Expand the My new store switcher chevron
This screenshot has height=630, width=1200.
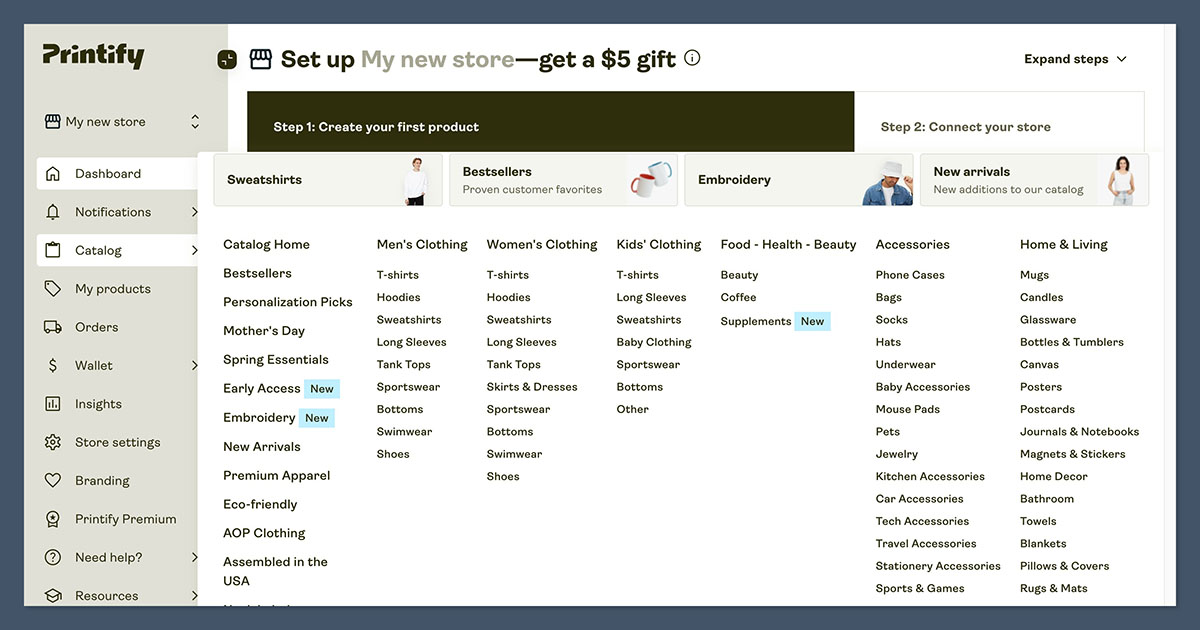pyautogui.click(x=196, y=121)
